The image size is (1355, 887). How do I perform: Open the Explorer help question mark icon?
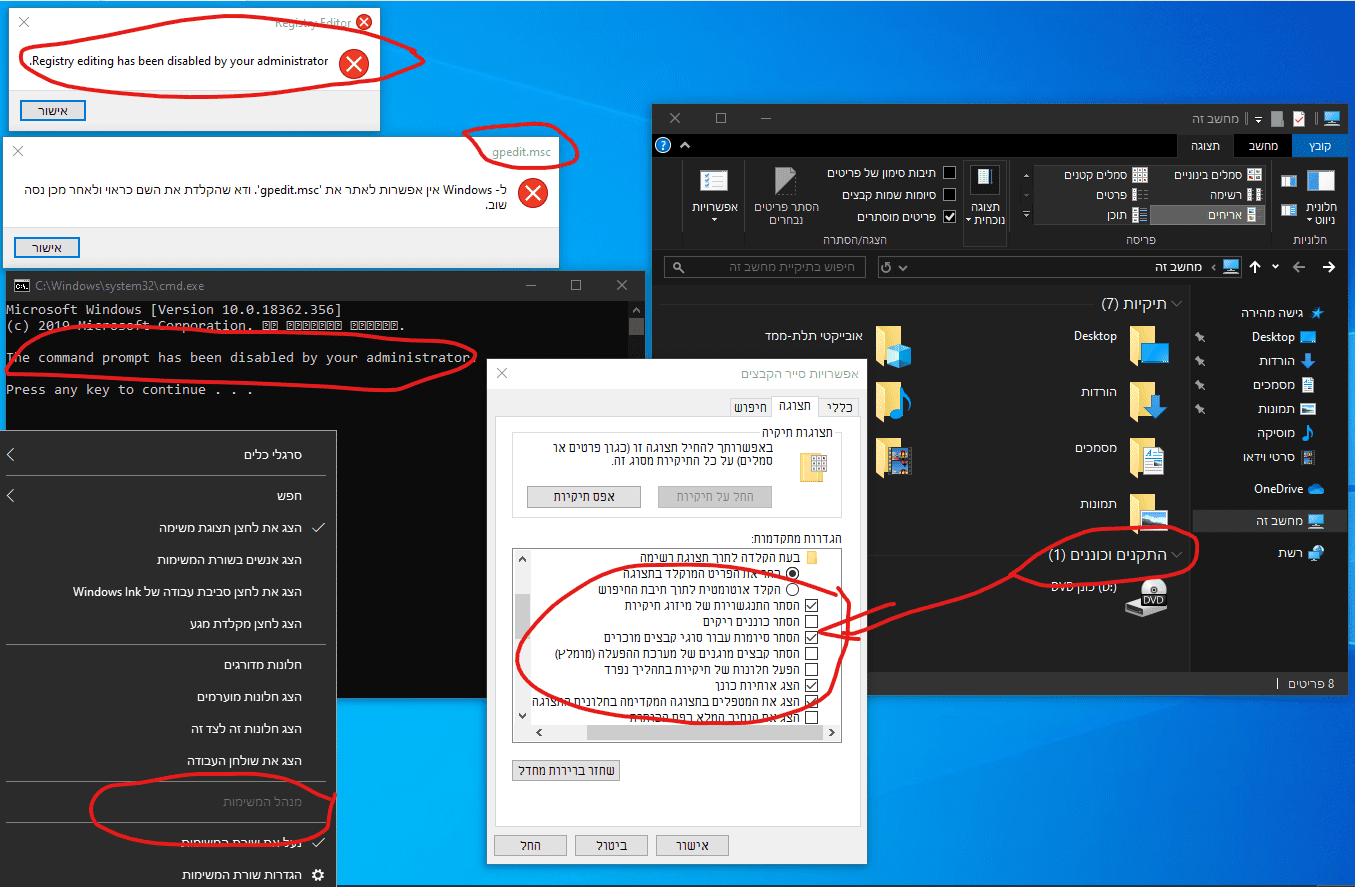pos(662,145)
